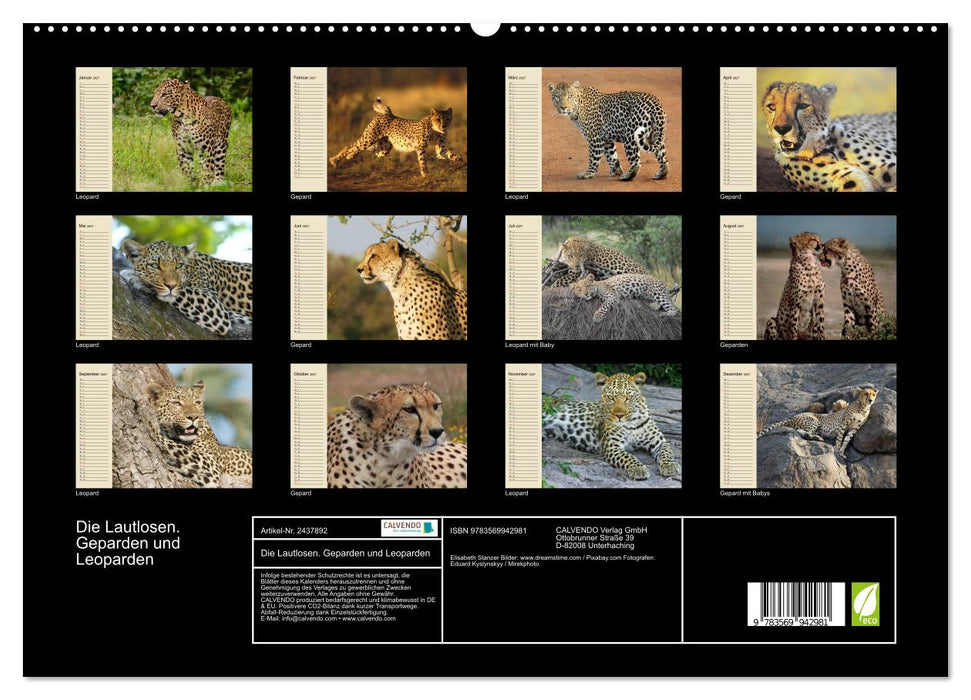Click the large calendar title at bottom left
This screenshot has height=700, width=971.
tap(128, 543)
